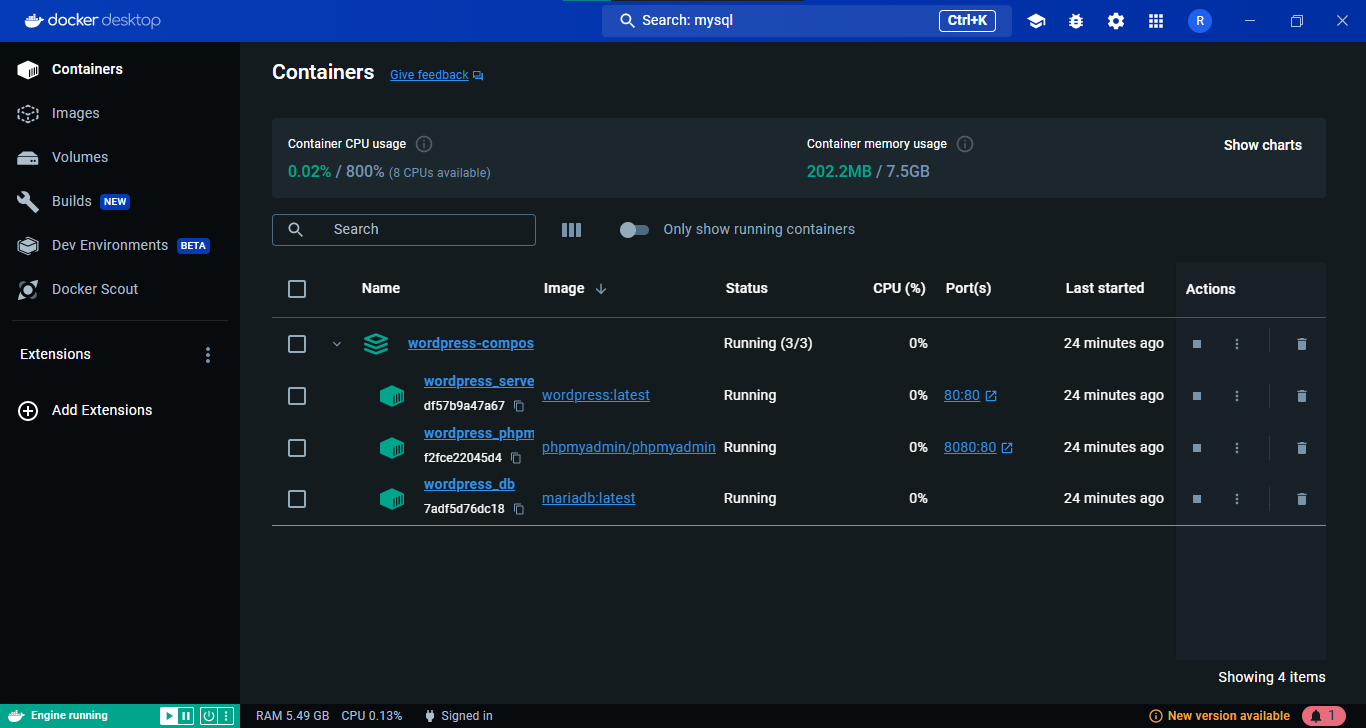This screenshot has height=728, width=1366.
Task: Click the Container memory usage info icon
Action: [965, 144]
